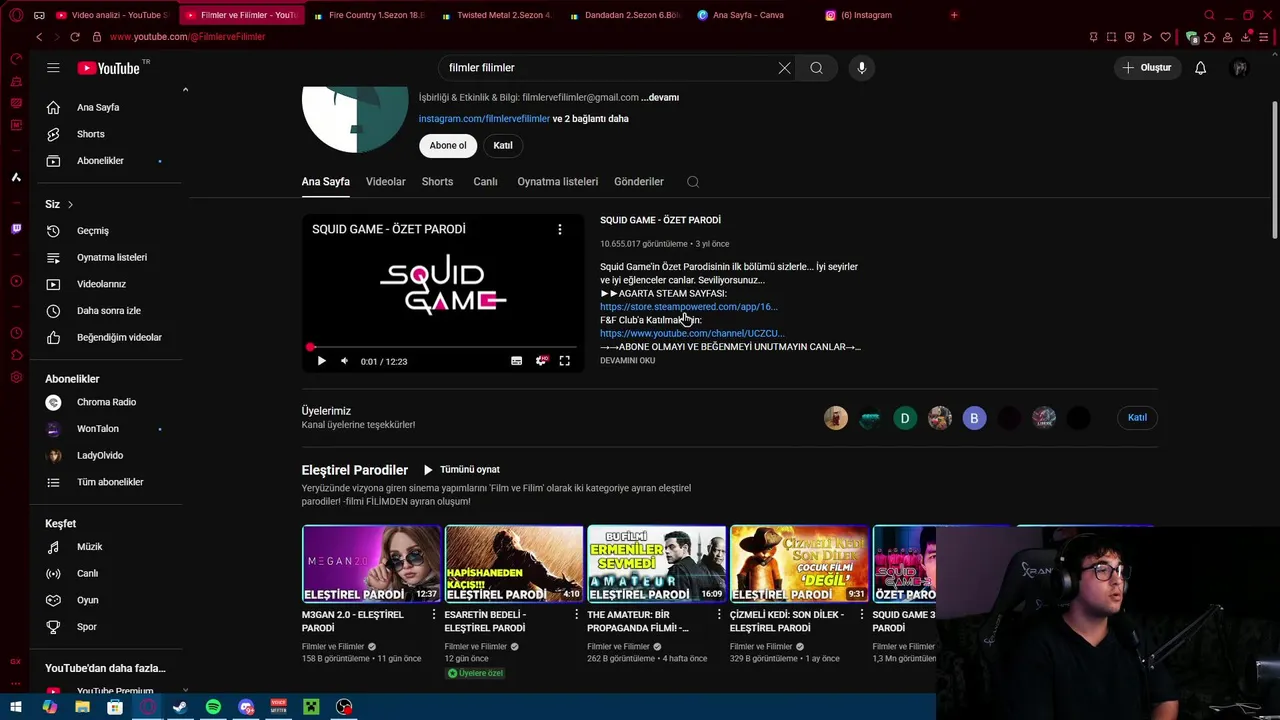Open Twitch panel in Opera sidebar
1280x720 pixels.
[x=15, y=229]
